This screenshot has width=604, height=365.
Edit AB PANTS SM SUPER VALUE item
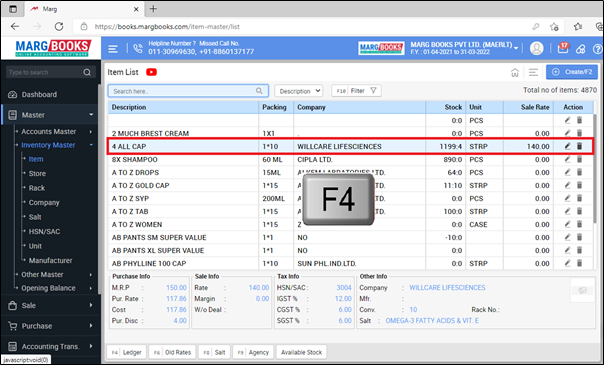[567, 237]
